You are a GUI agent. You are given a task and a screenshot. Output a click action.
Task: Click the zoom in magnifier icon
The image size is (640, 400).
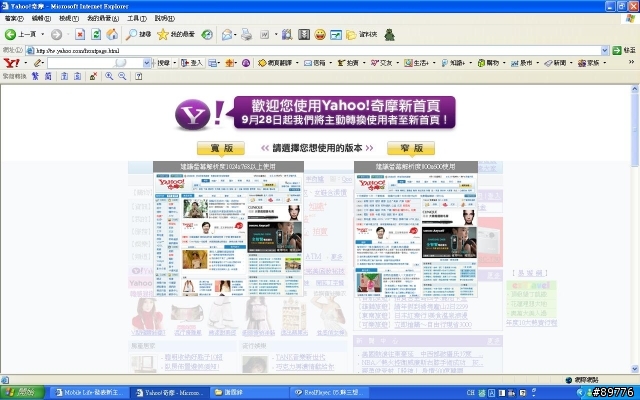pyautogui.click(x=109, y=76)
